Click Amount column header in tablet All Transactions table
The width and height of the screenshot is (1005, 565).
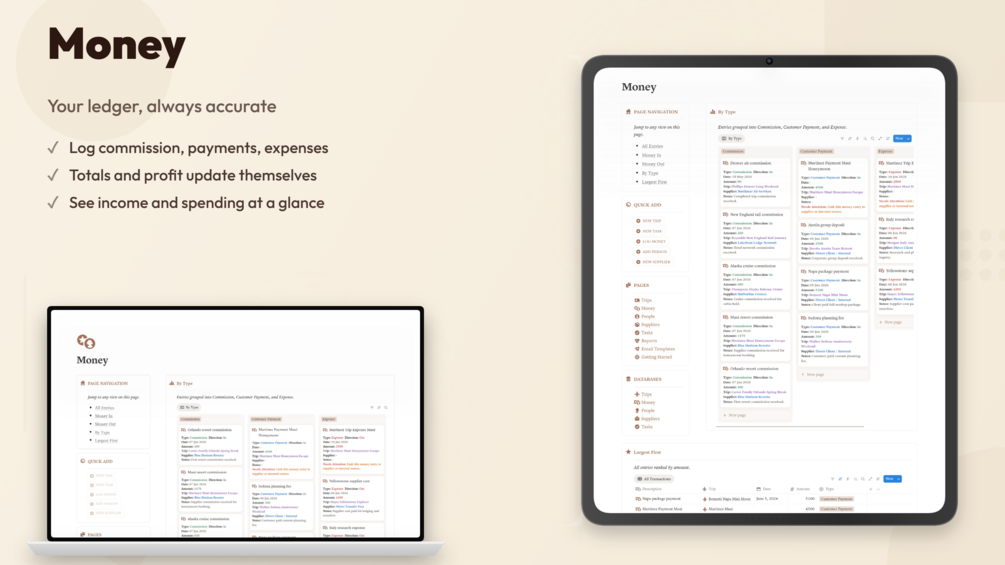801,489
